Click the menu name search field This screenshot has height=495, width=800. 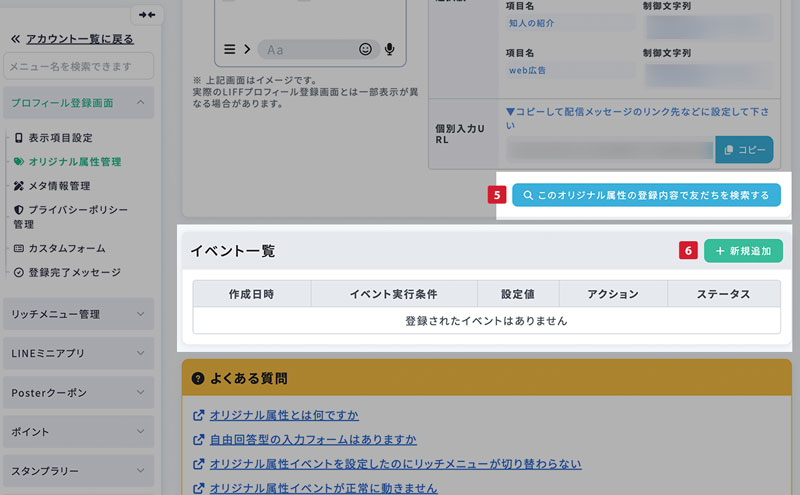click(x=78, y=67)
